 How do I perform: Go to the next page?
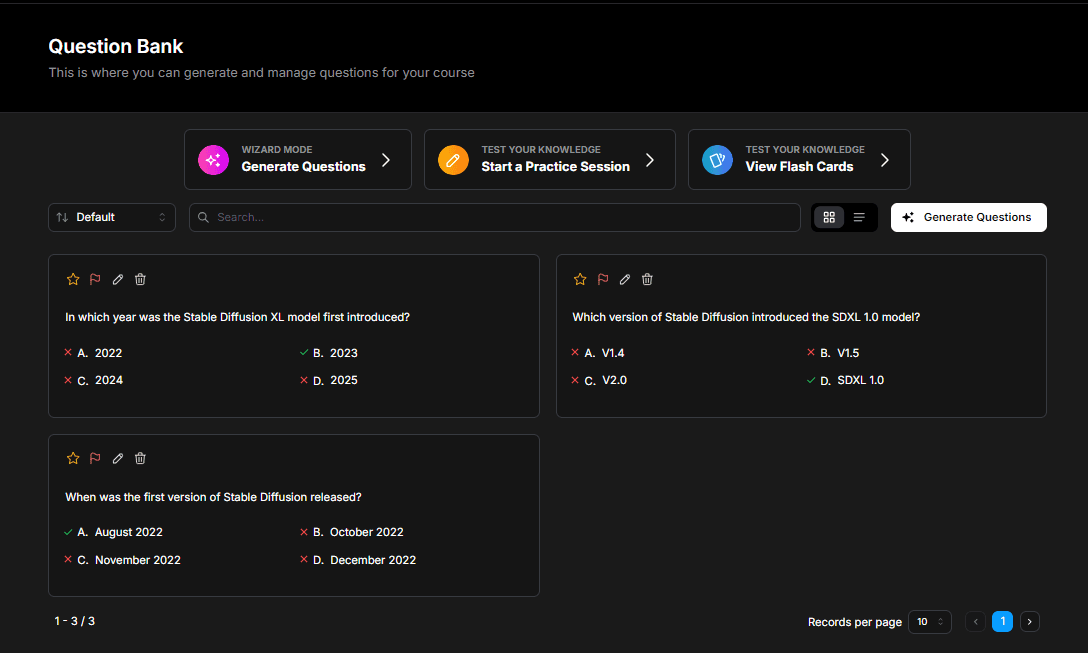pos(1030,622)
